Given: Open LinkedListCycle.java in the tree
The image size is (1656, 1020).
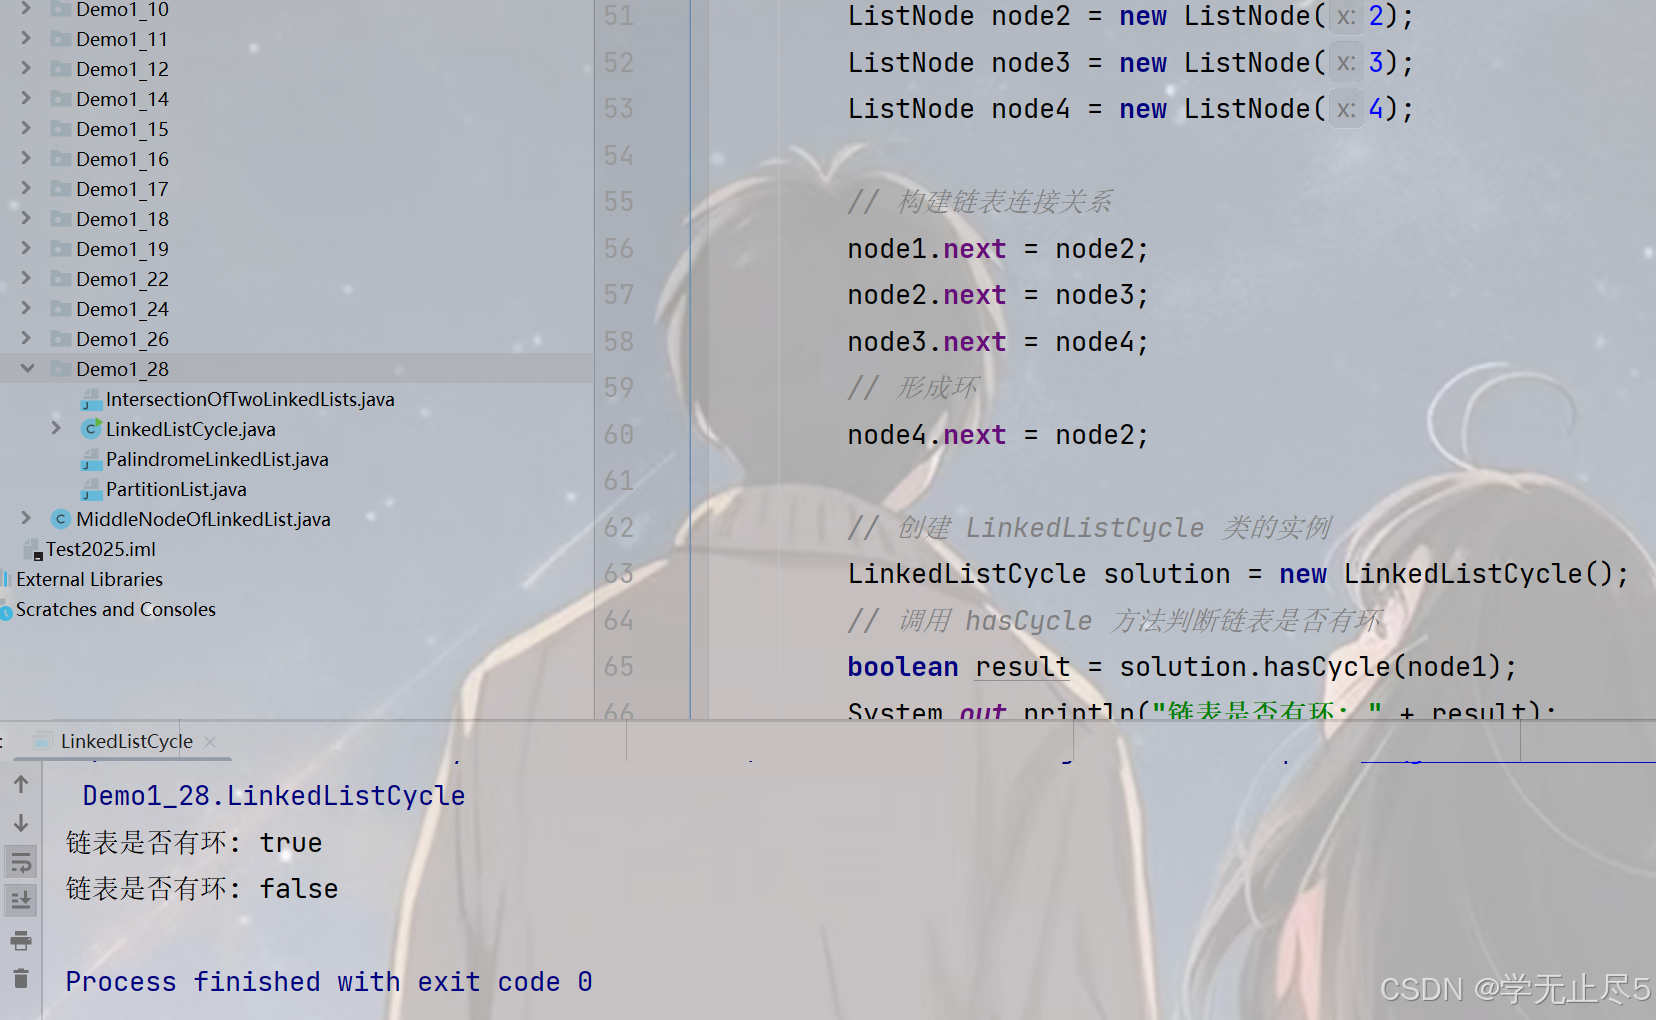Looking at the screenshot, I should click(191, 429).
